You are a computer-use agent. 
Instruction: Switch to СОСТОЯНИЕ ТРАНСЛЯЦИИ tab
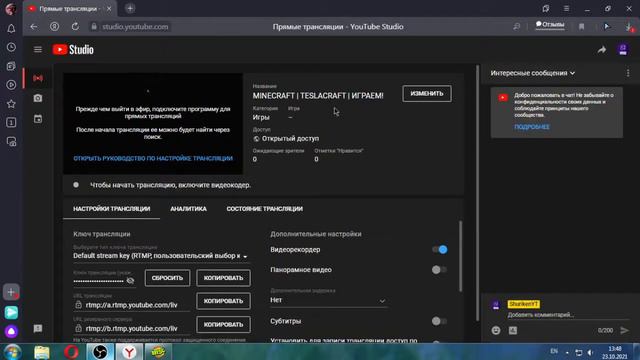coord(264,209)
